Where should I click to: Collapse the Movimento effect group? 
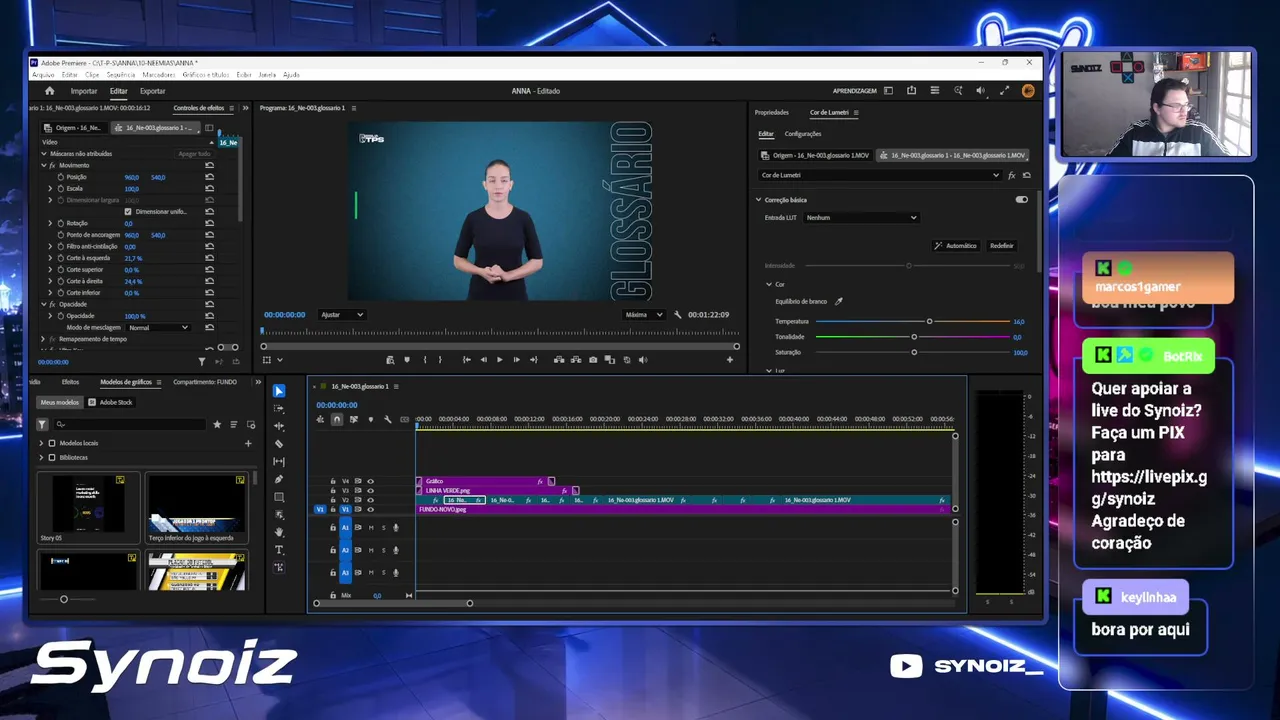44,165
